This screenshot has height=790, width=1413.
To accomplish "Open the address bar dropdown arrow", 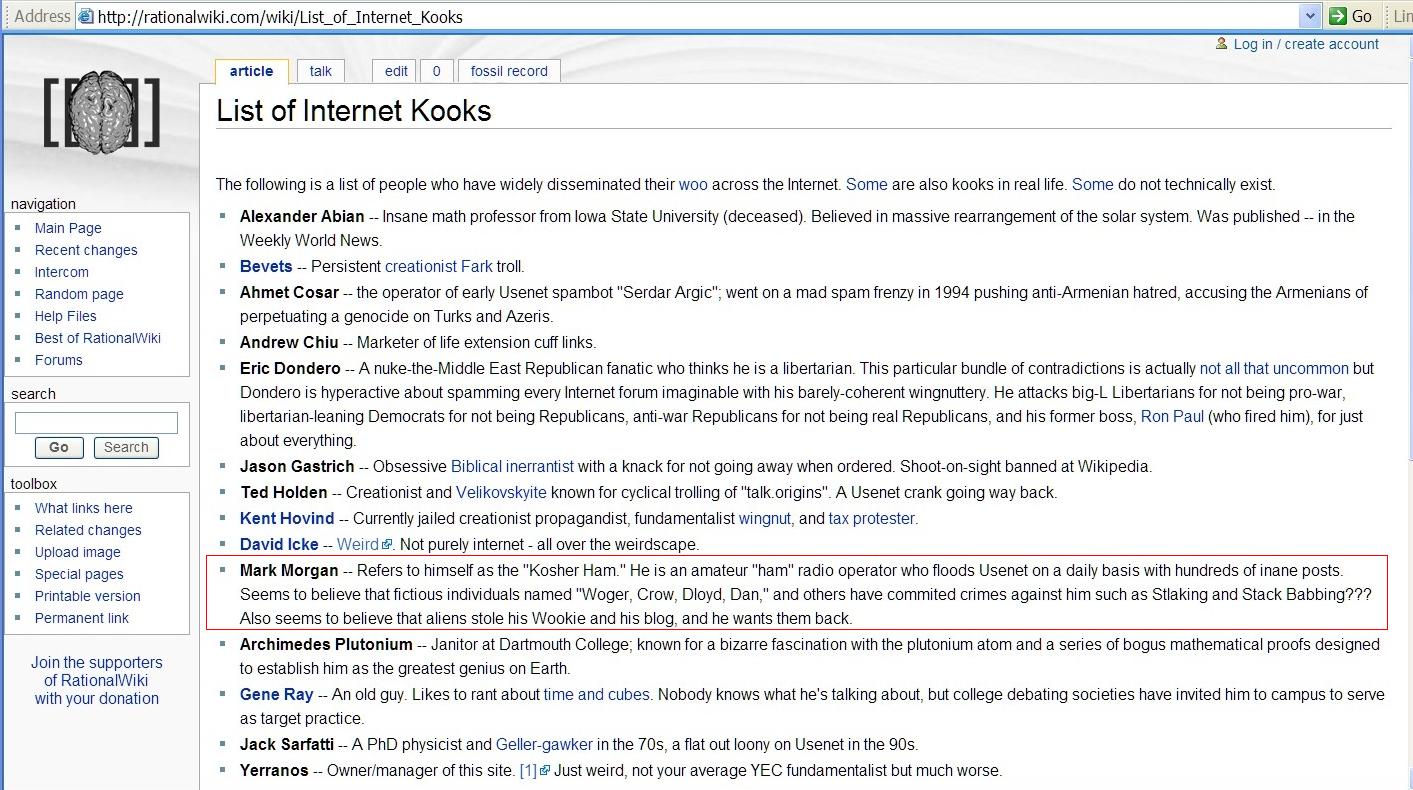I will tap(1310, 16).
